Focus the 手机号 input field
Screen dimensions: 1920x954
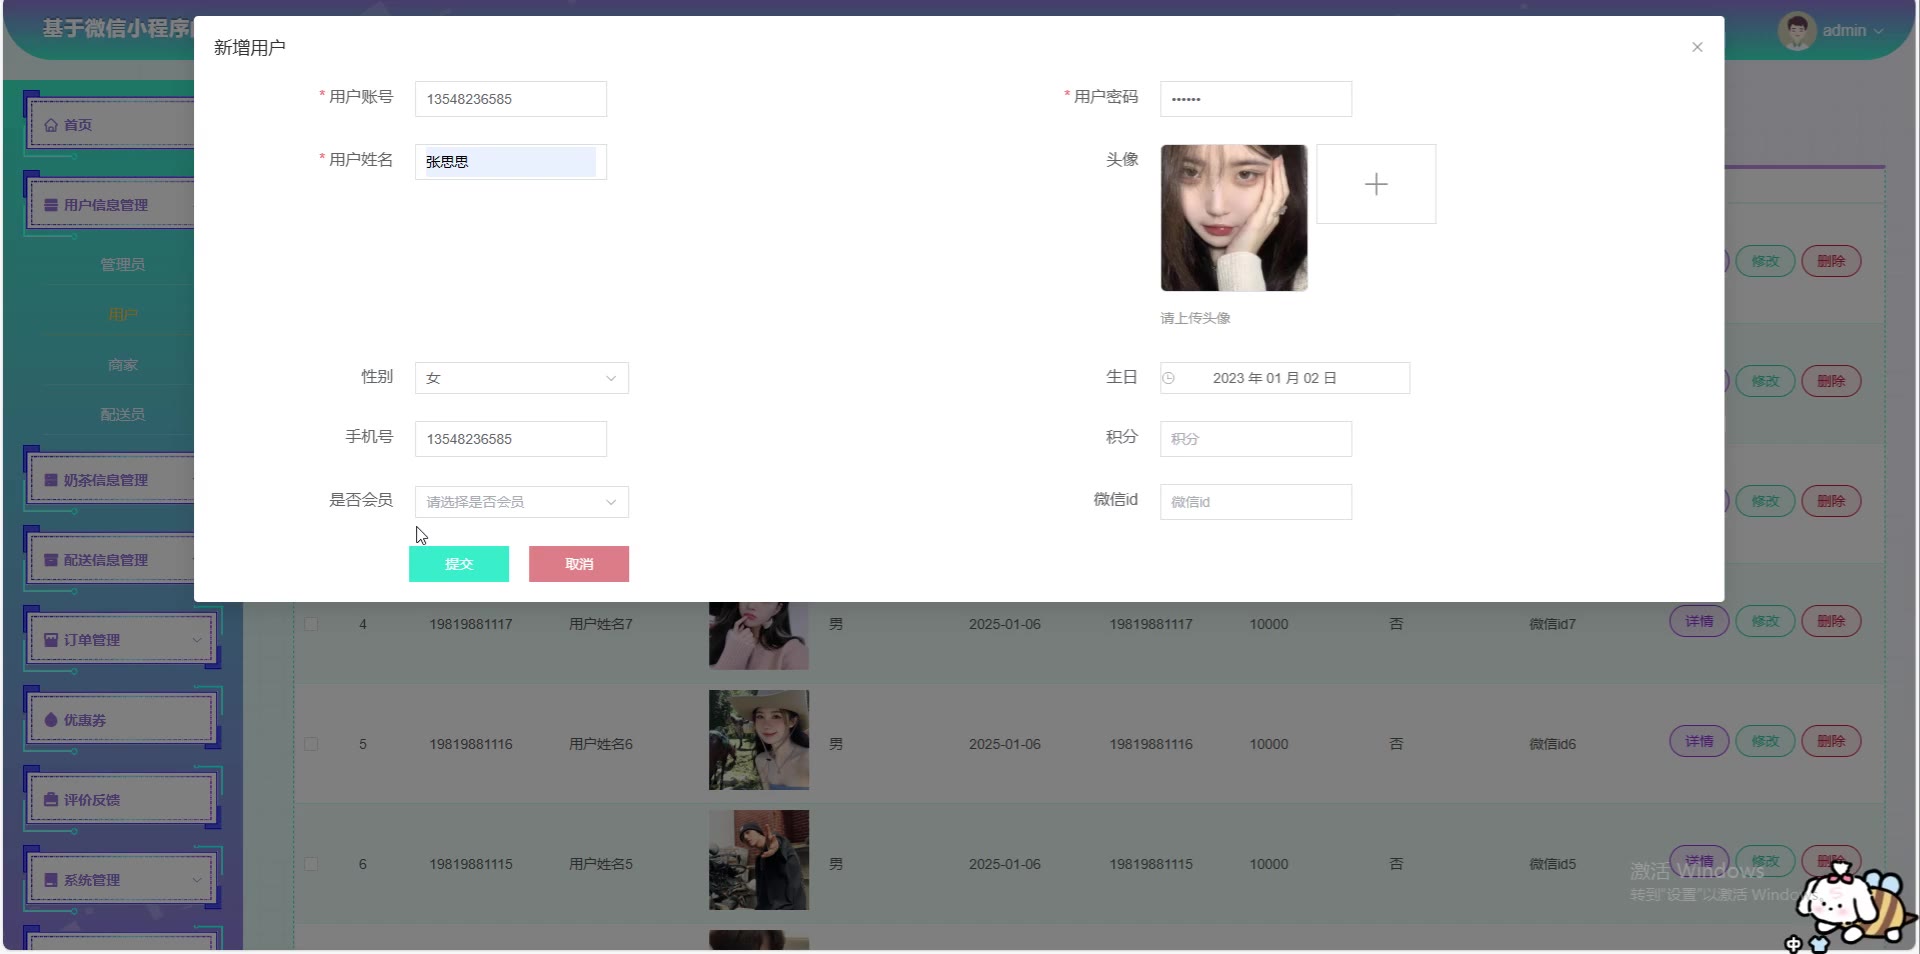[x=511, y=439]
